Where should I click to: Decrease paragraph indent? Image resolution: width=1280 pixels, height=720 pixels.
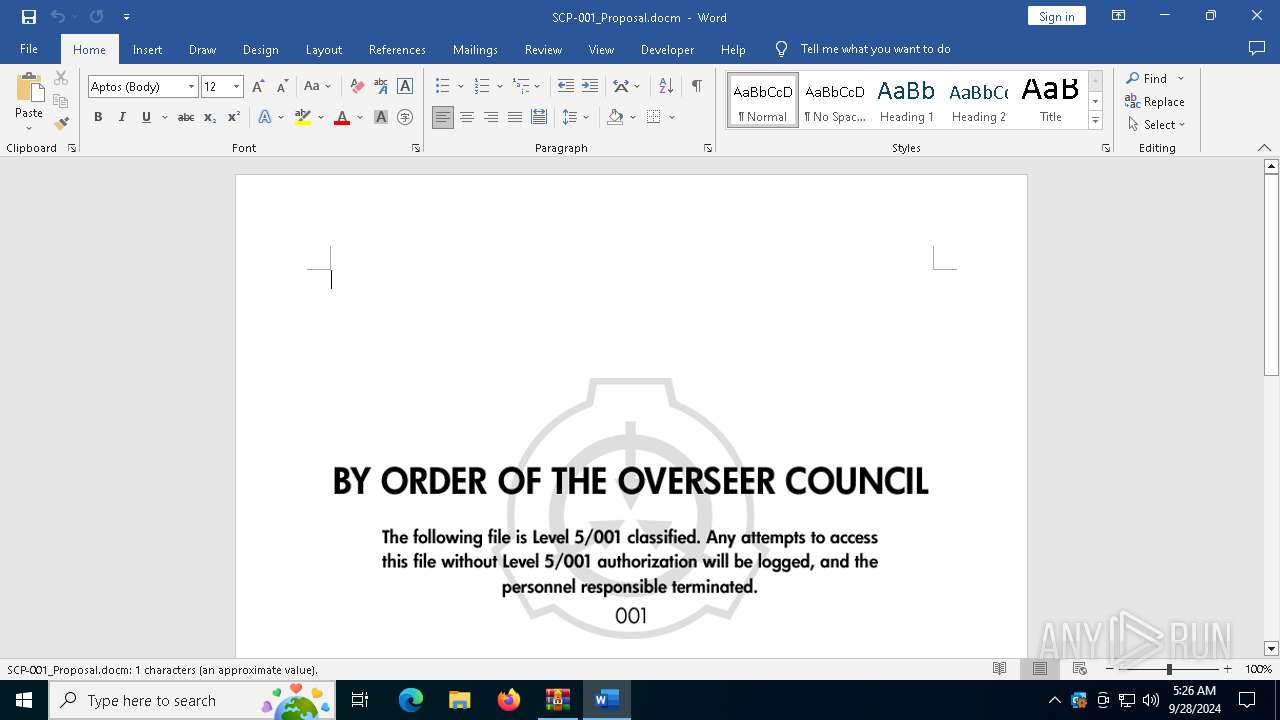566,87
